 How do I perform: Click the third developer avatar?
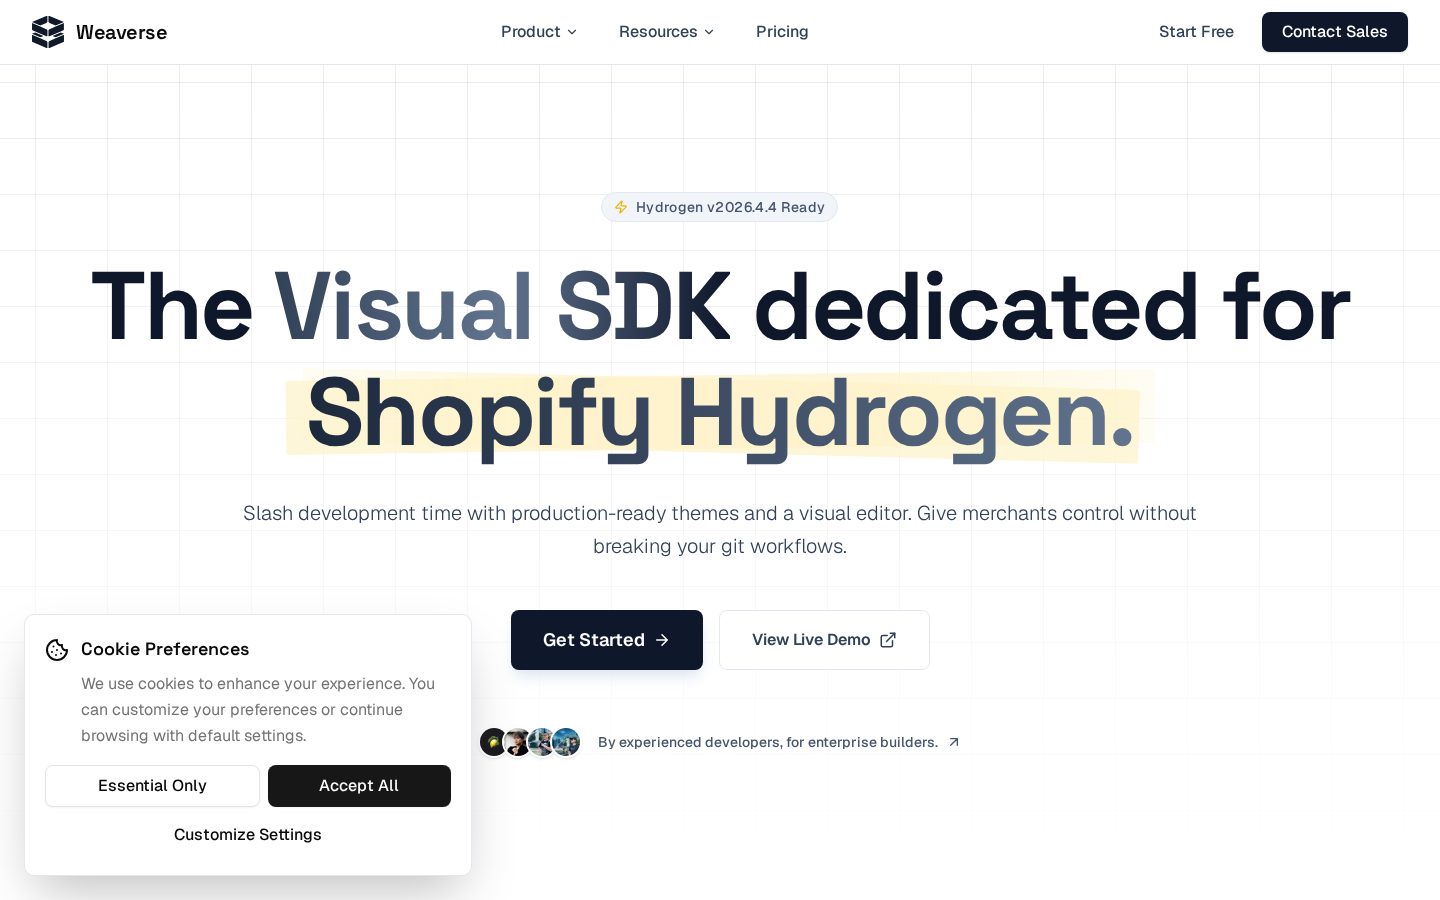(x=541, y=742)
